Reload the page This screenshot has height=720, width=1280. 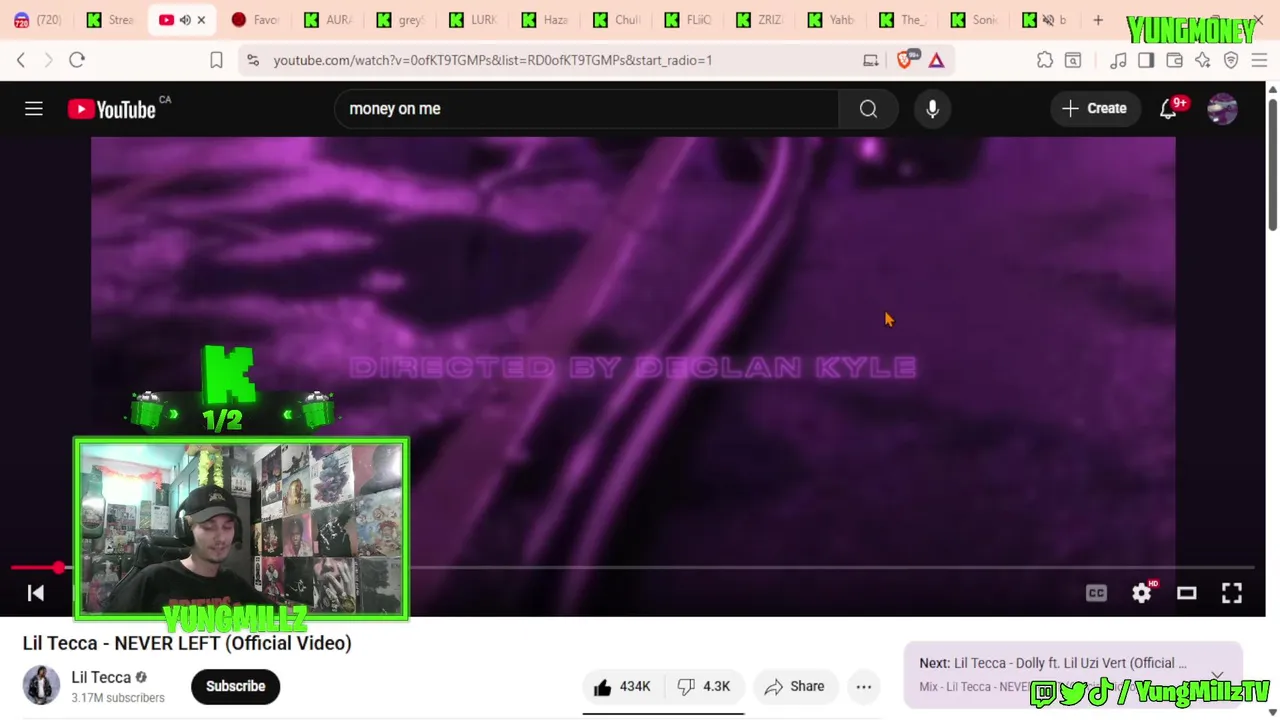(x=77, y=60)
